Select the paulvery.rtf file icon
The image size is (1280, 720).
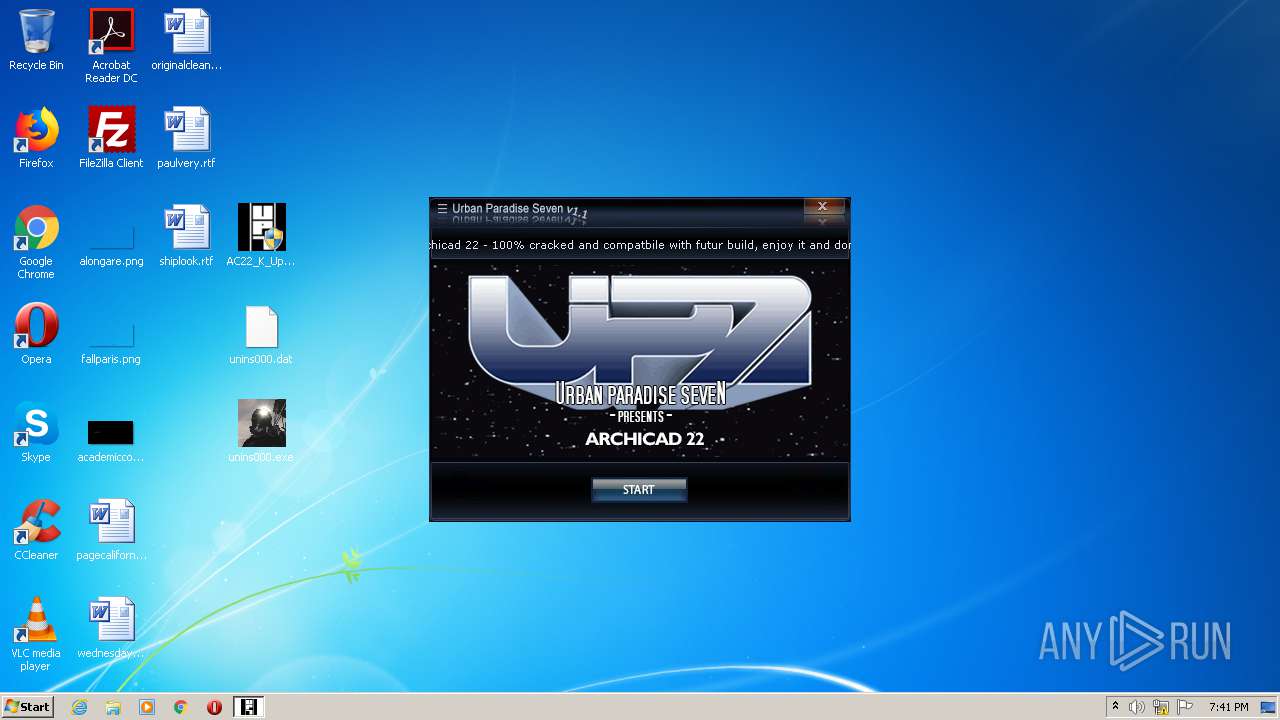pyautogui.click(x=187, y=138)
